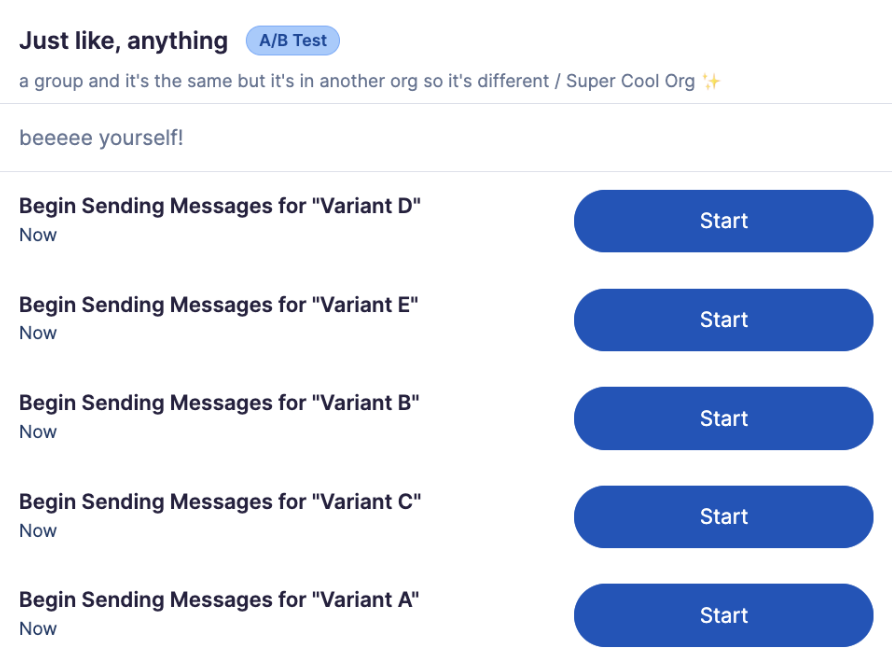Screen dimensions: 892x662
Task: Hit Start next to Variant C
Action: click(723, 517)
